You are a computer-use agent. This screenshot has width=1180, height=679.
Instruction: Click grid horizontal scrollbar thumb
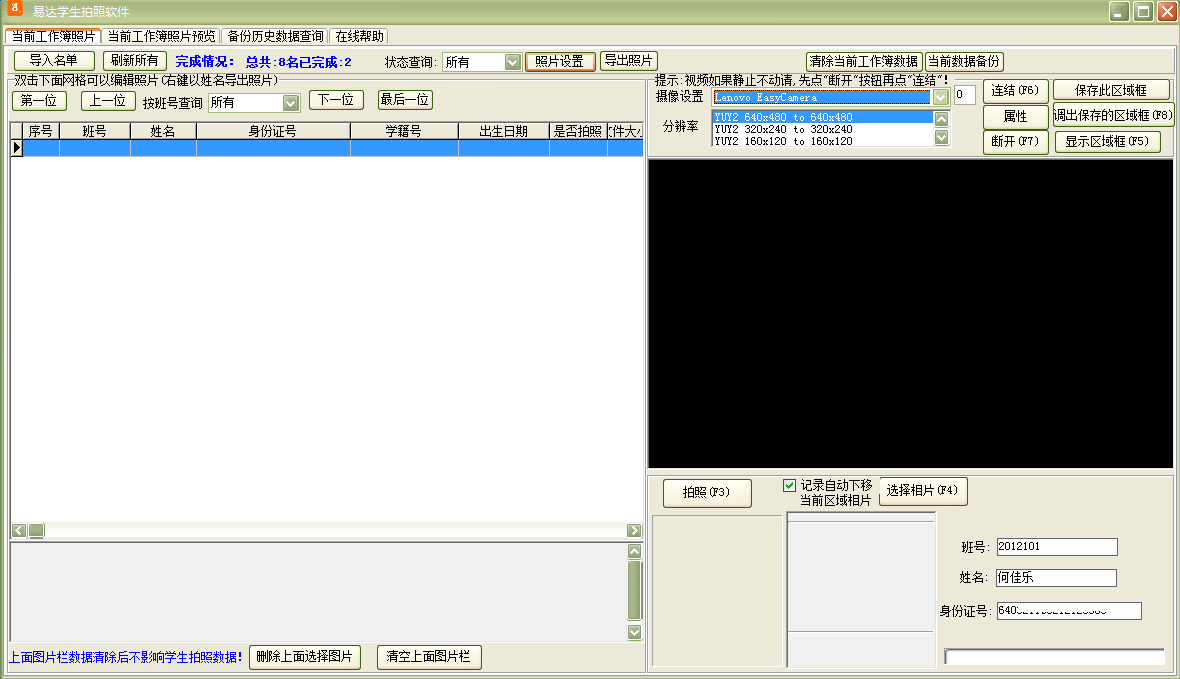click(x=36, y=531)
